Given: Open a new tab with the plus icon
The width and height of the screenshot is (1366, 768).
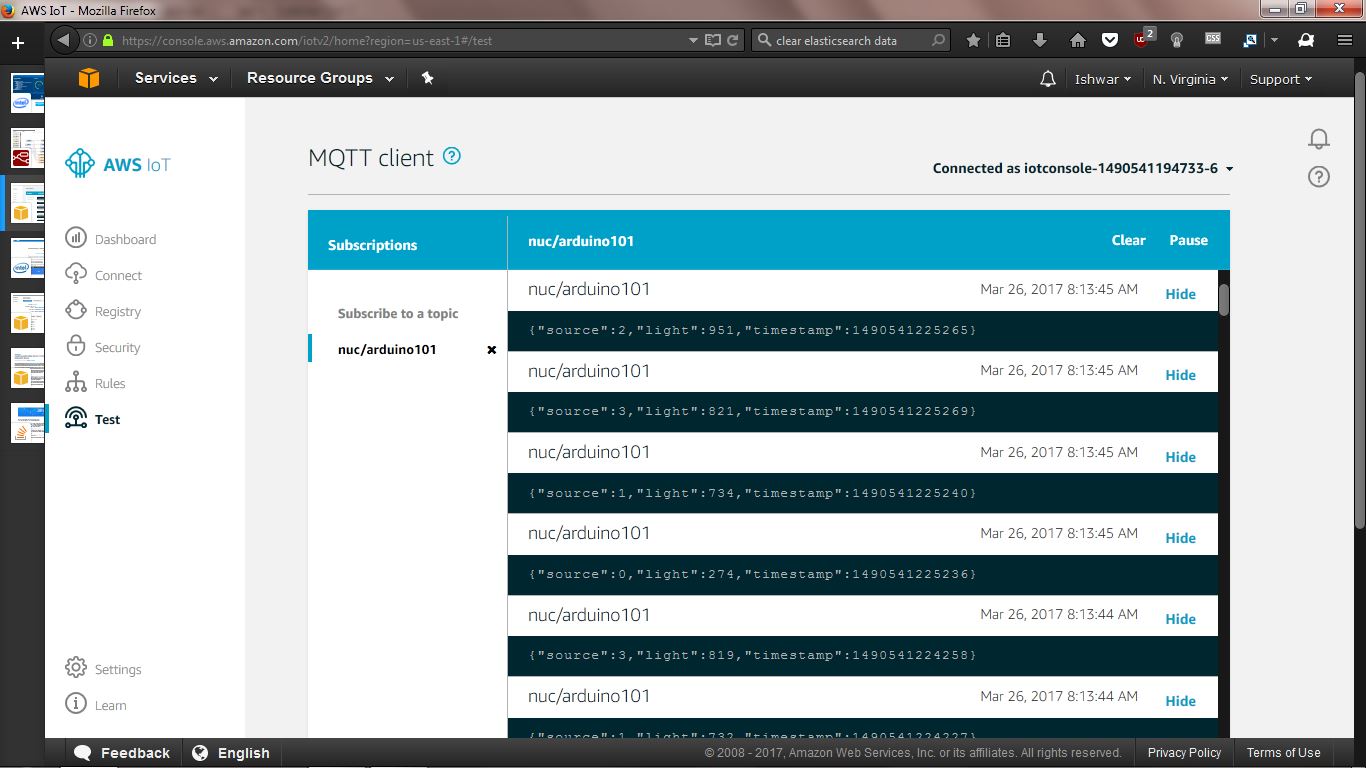Looking at the screenshot, I should pos(18,42).
